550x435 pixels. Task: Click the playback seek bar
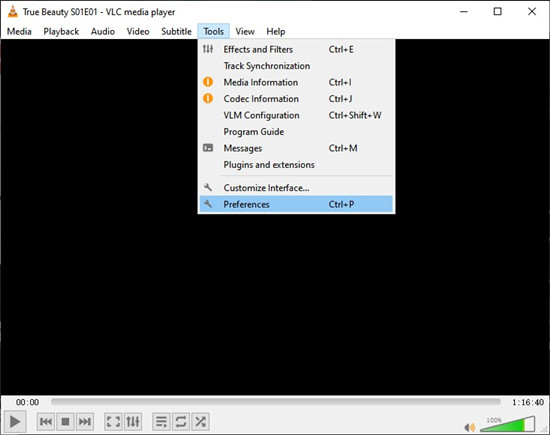coord(275,402)
